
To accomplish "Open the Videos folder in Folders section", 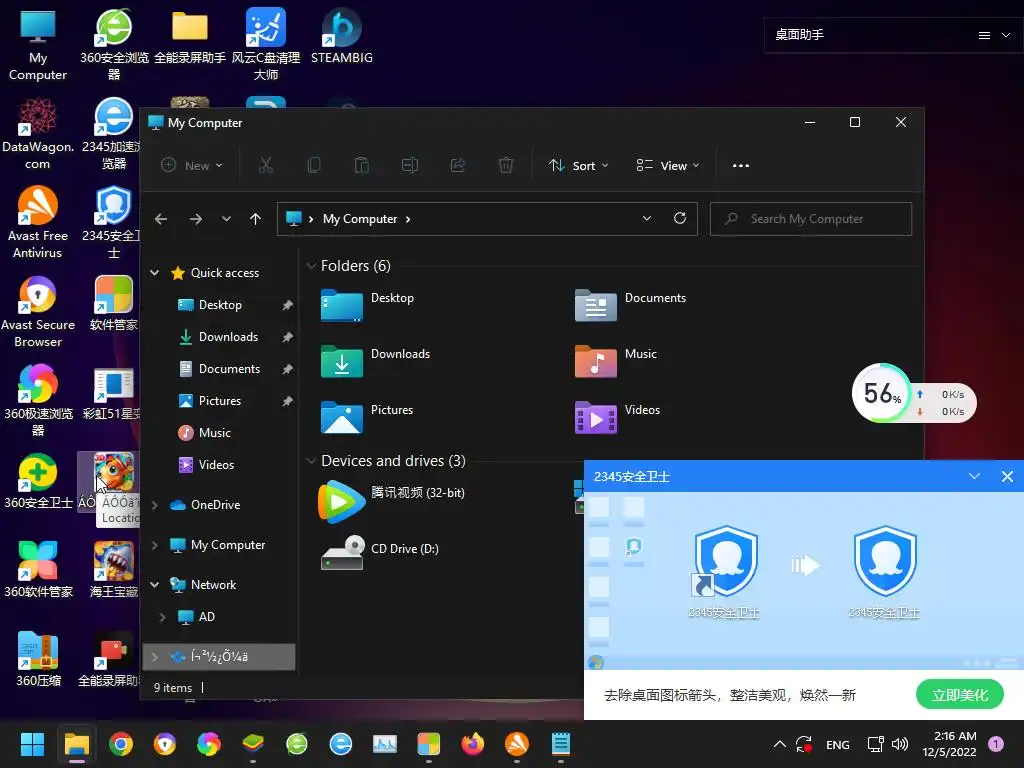I will click(617, 417).
